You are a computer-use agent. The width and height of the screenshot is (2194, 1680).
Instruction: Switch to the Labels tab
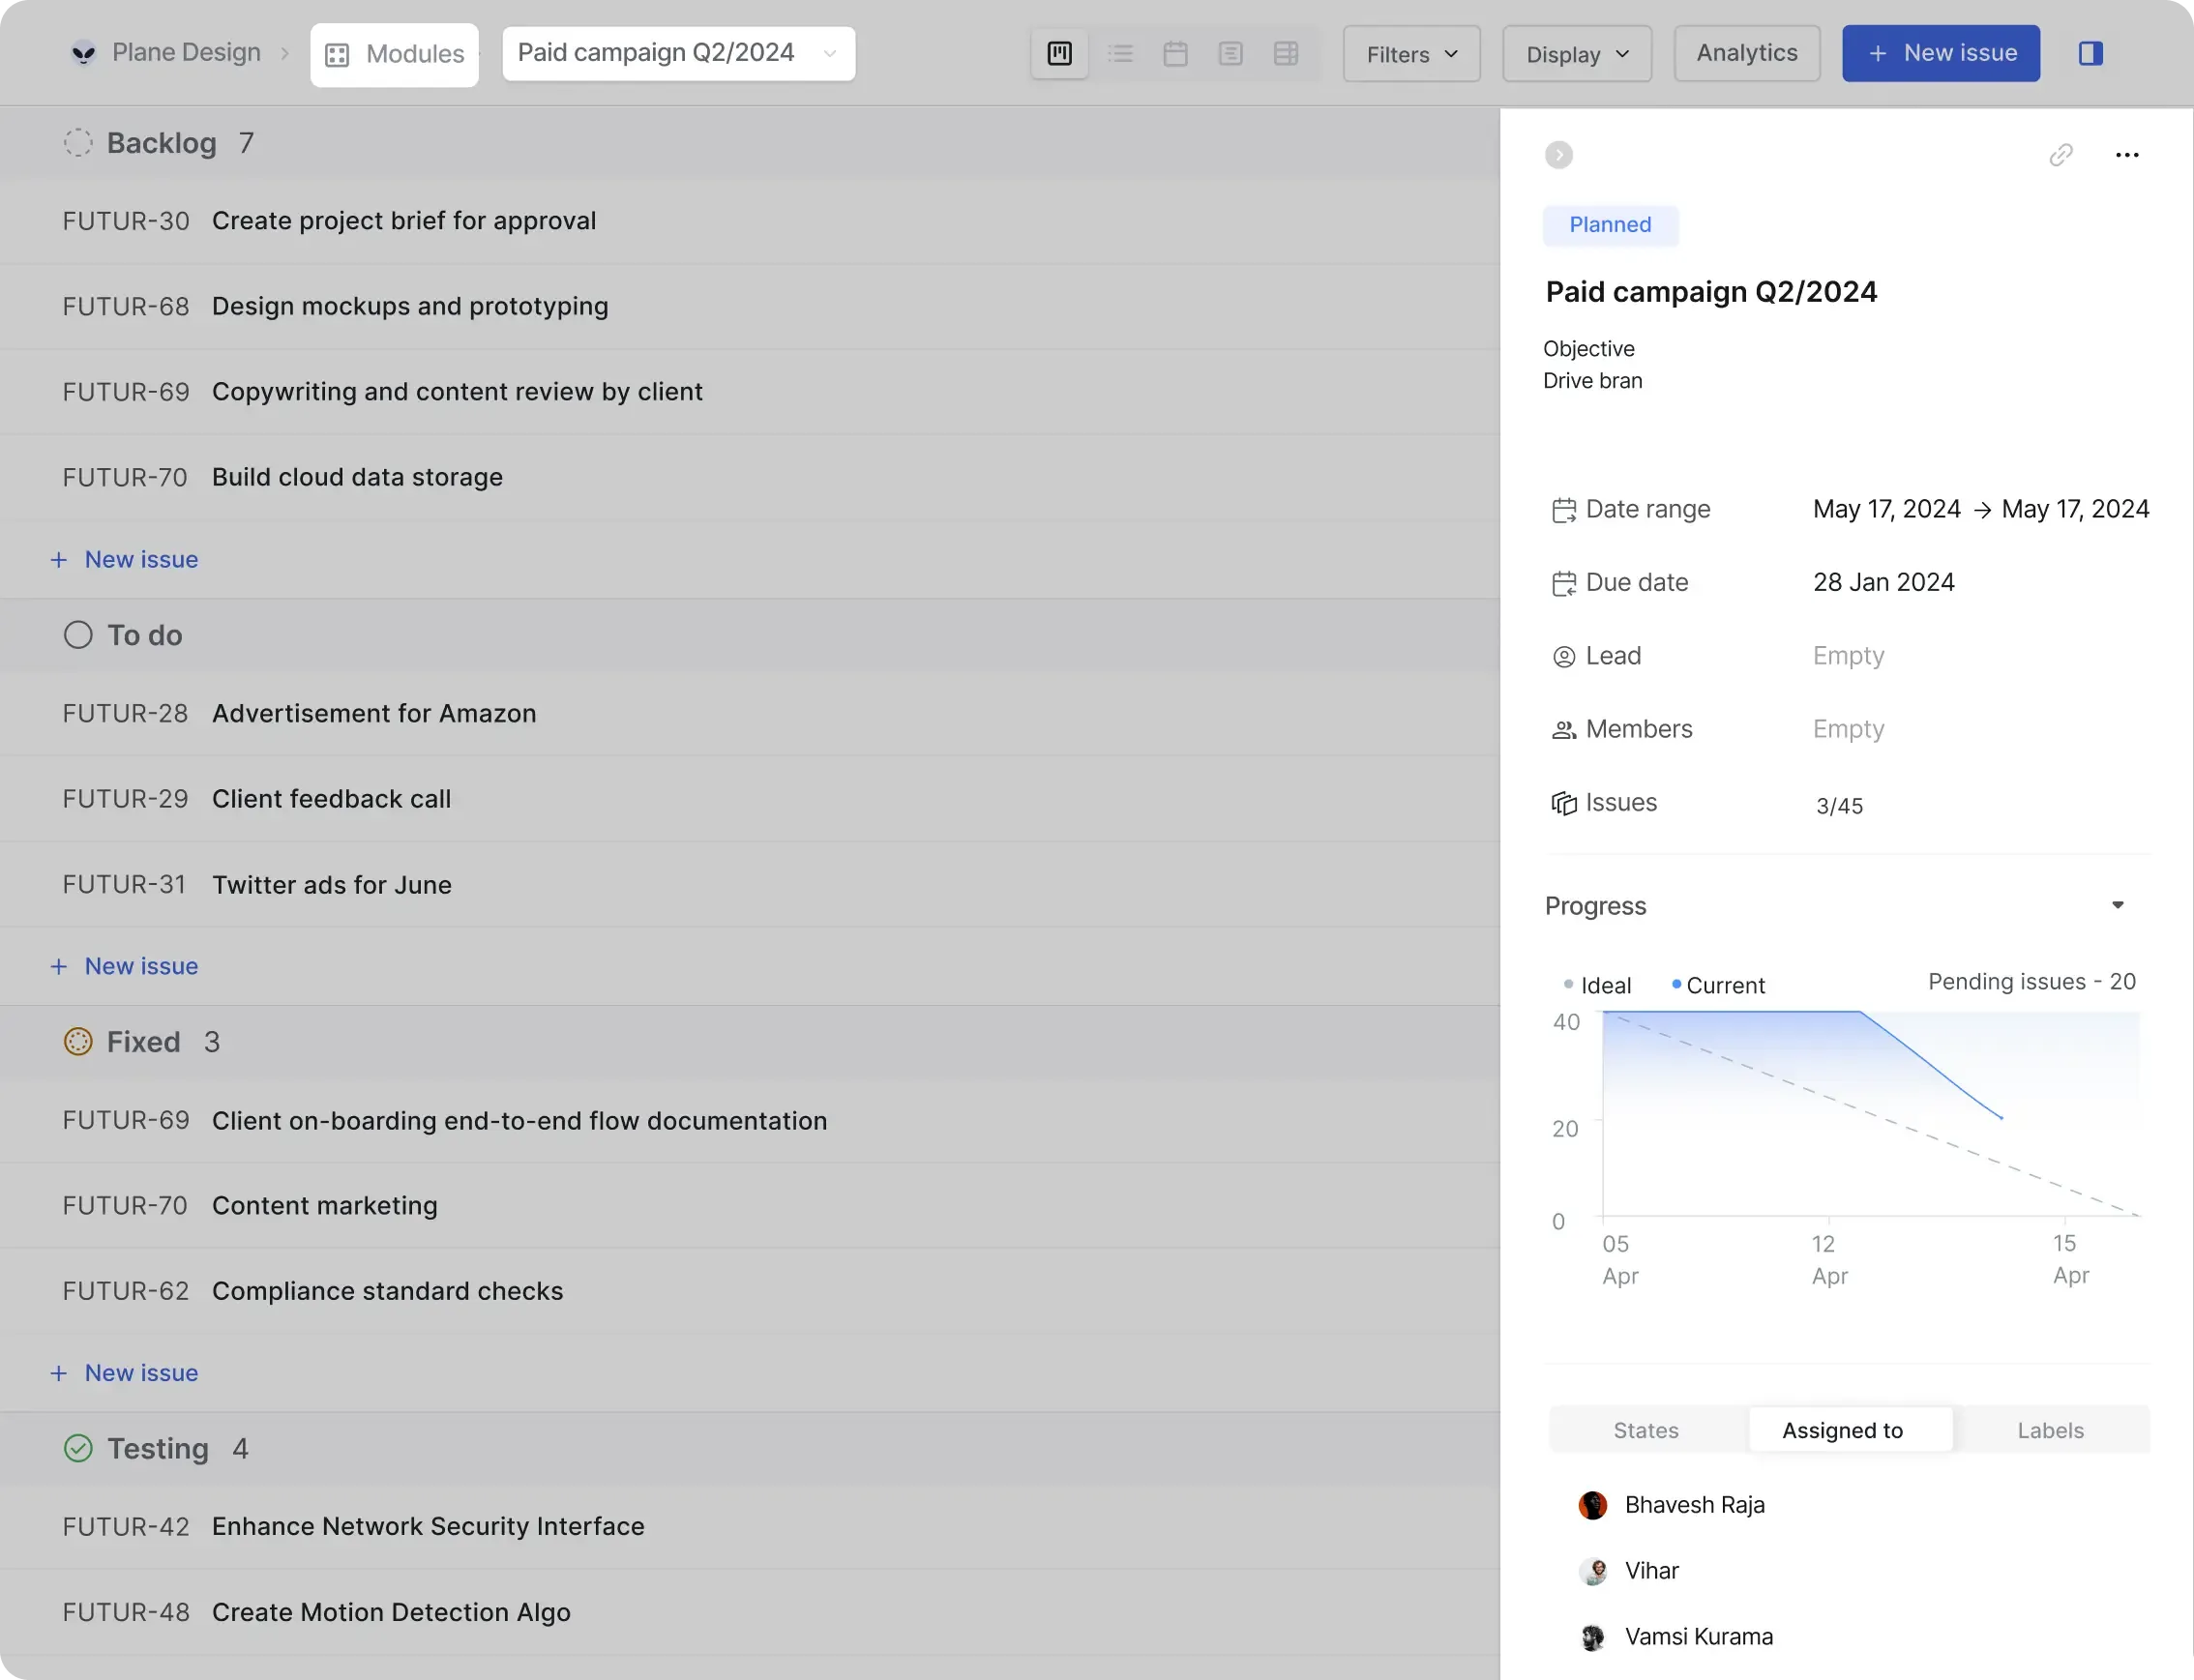pyautogui.click(x=2050, y=1430)
